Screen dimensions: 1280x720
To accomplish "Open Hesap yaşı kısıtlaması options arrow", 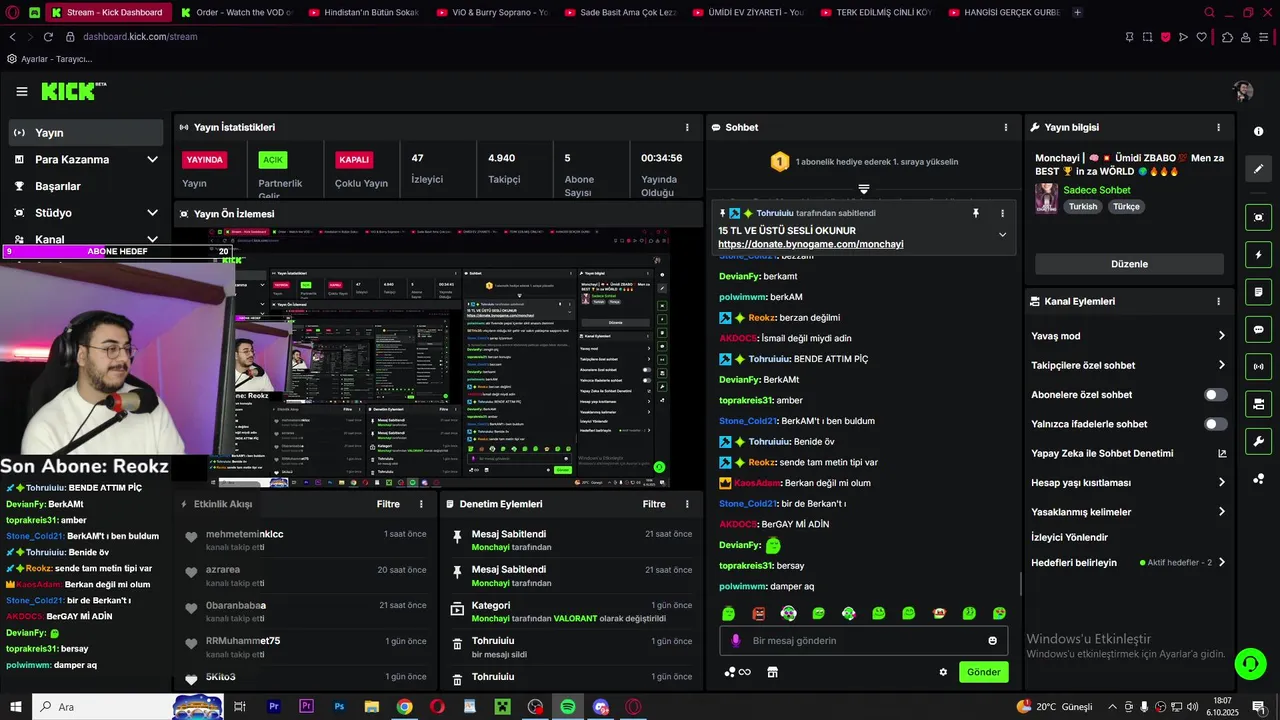I will pyautogui.click(x=1222, y=482).
